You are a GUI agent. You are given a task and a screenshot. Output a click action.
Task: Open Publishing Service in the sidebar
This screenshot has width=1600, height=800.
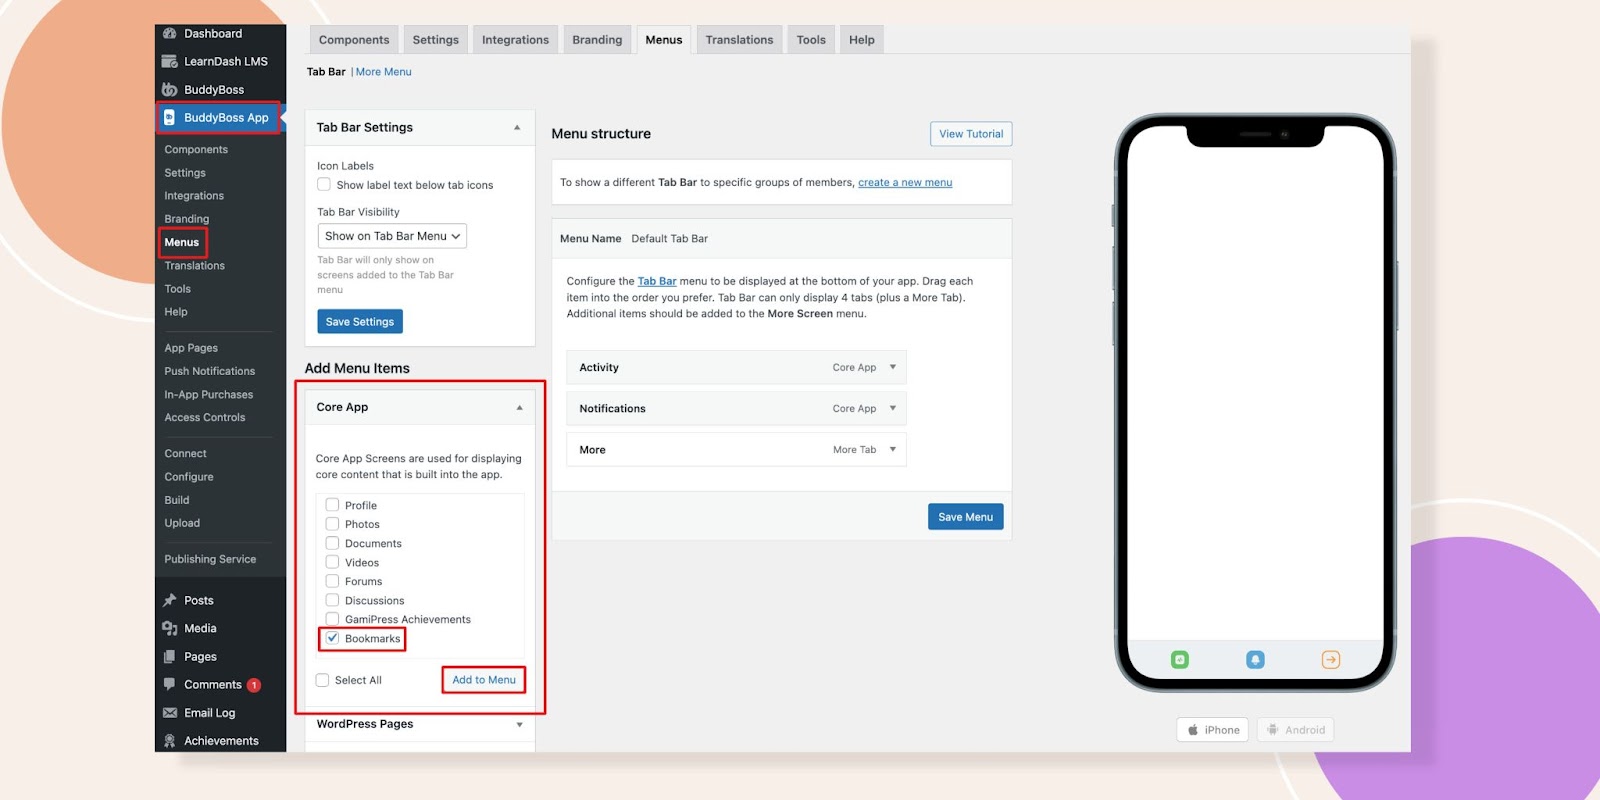(210, 559)
